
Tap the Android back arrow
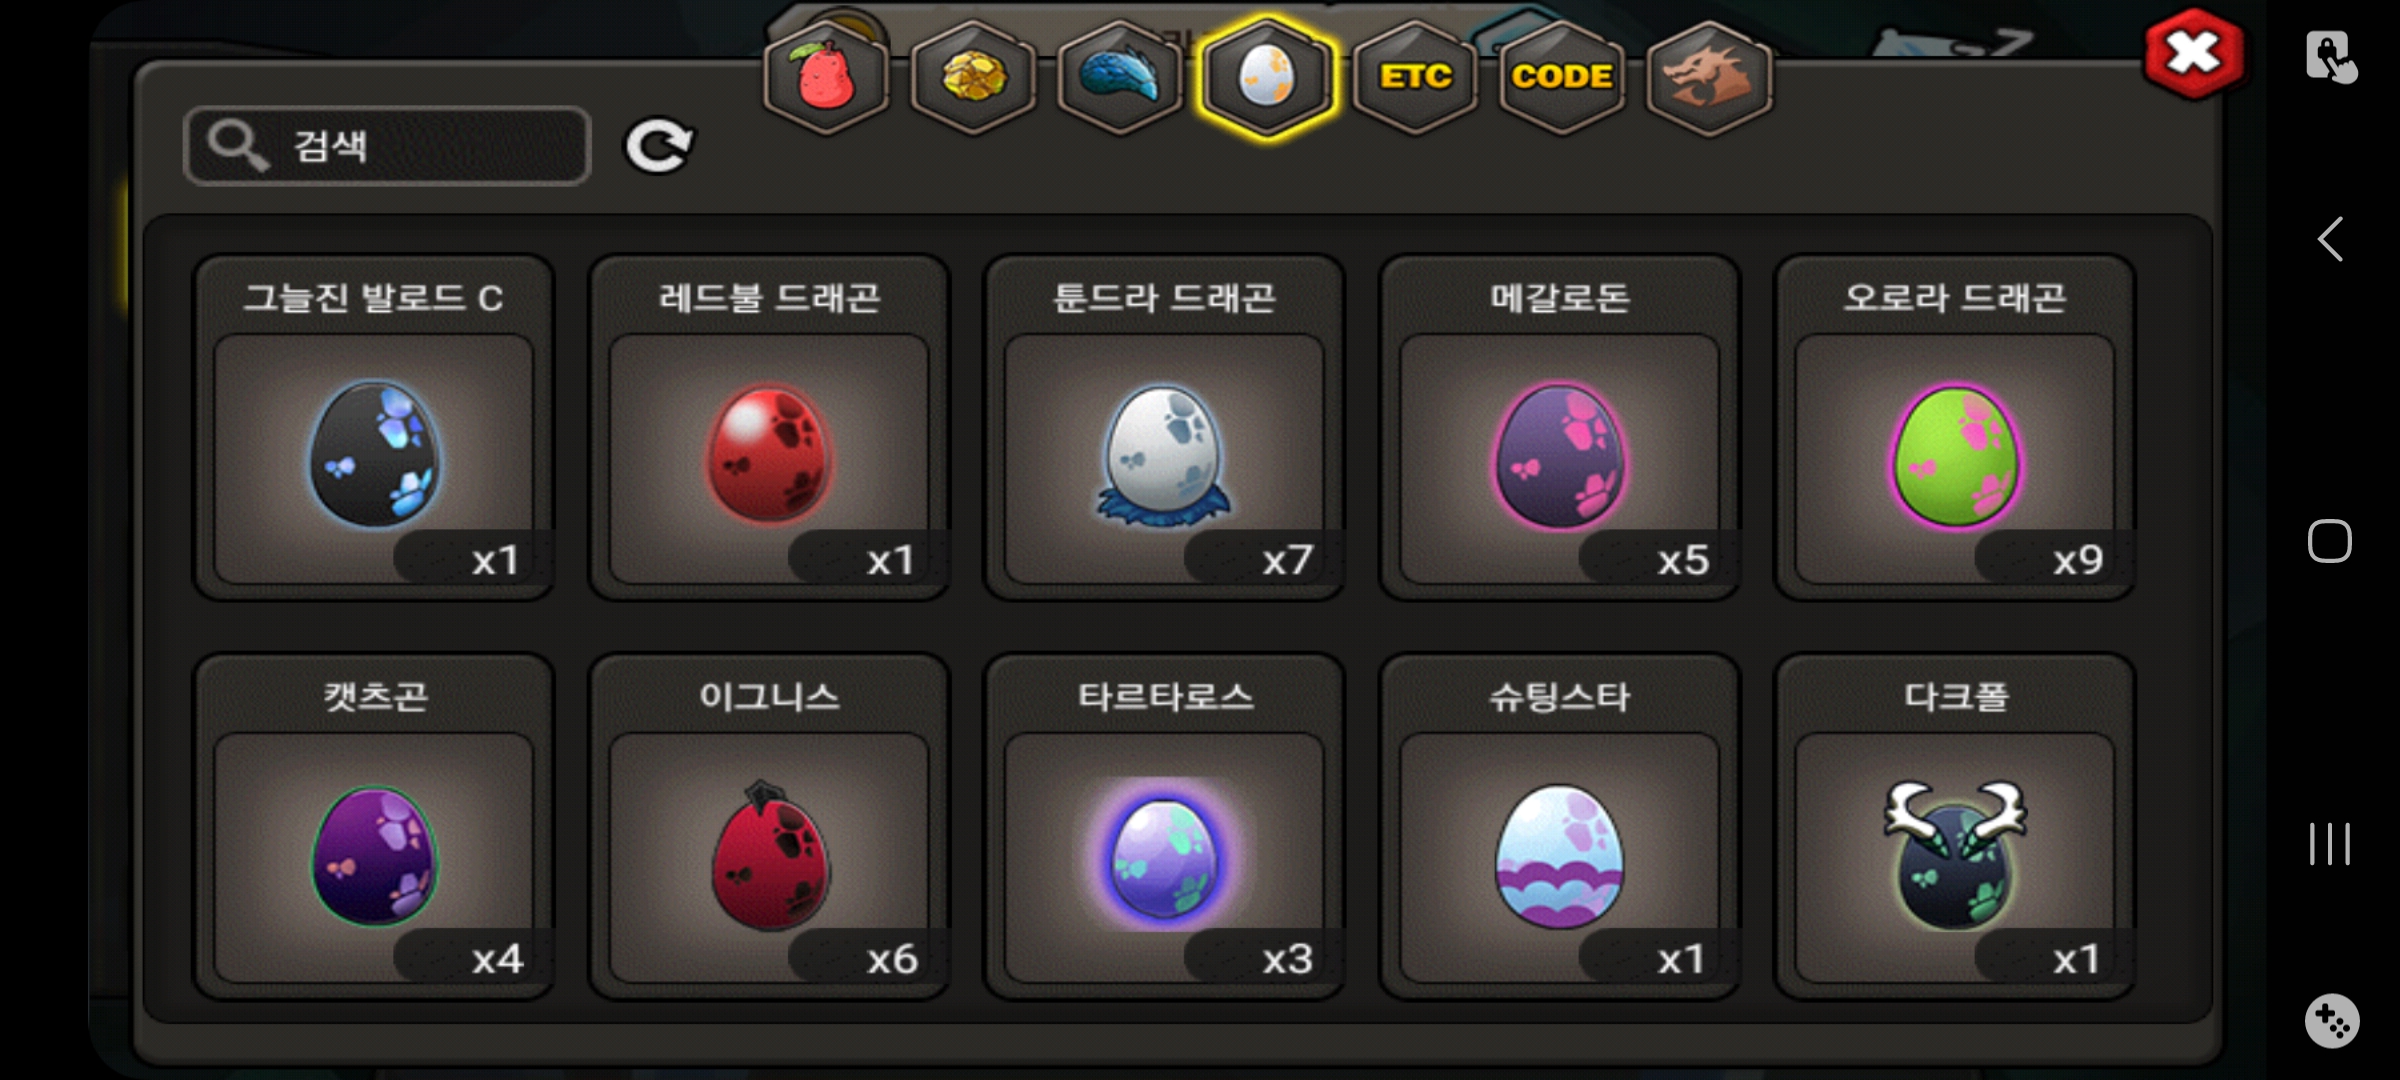pos(2330,239)
